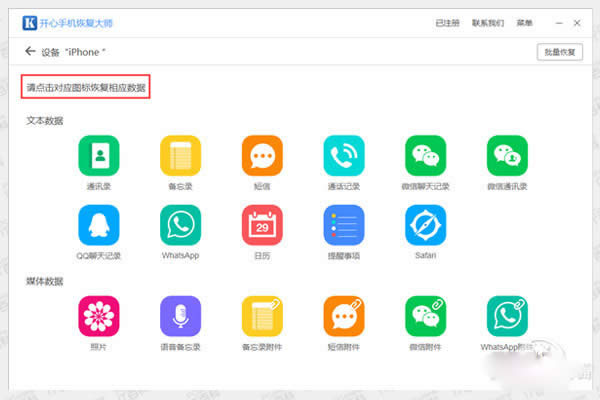The height and width of the screenshot is (400, 600).
Task: Open Safari data recovery icon
Action: tap(425, 225)
